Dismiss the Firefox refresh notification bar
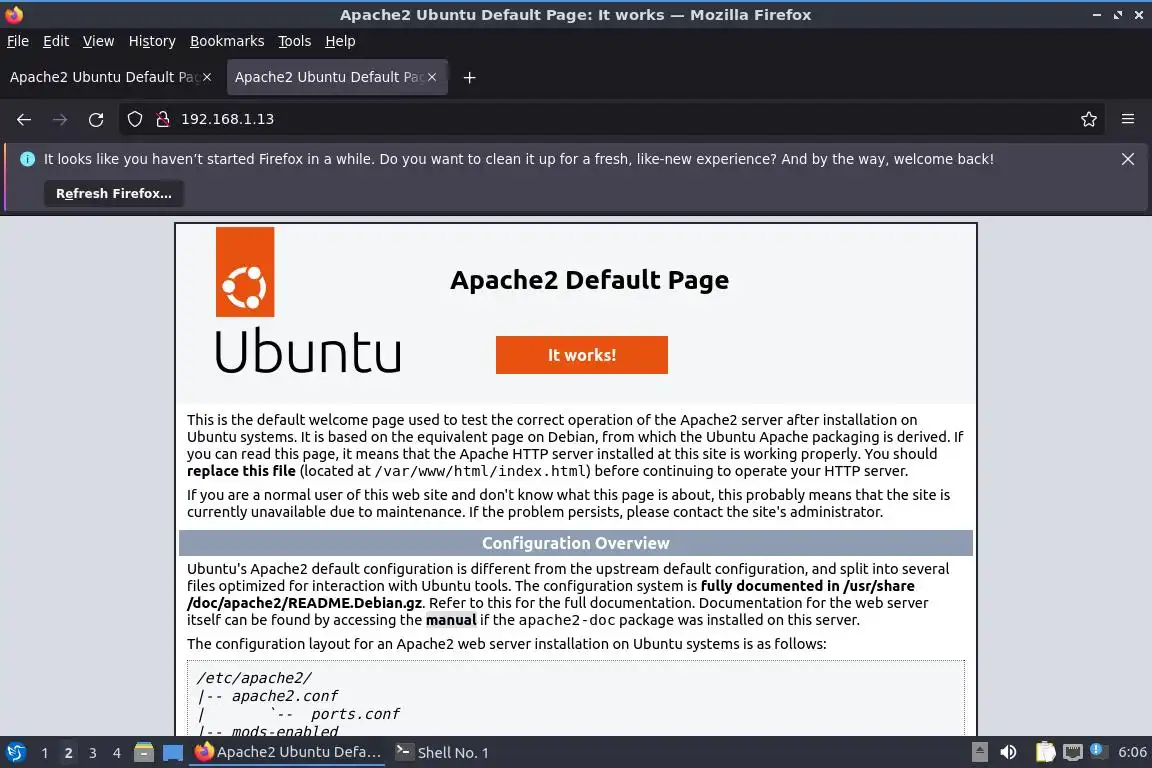 pyautogui.click(x=1128, y=159)
